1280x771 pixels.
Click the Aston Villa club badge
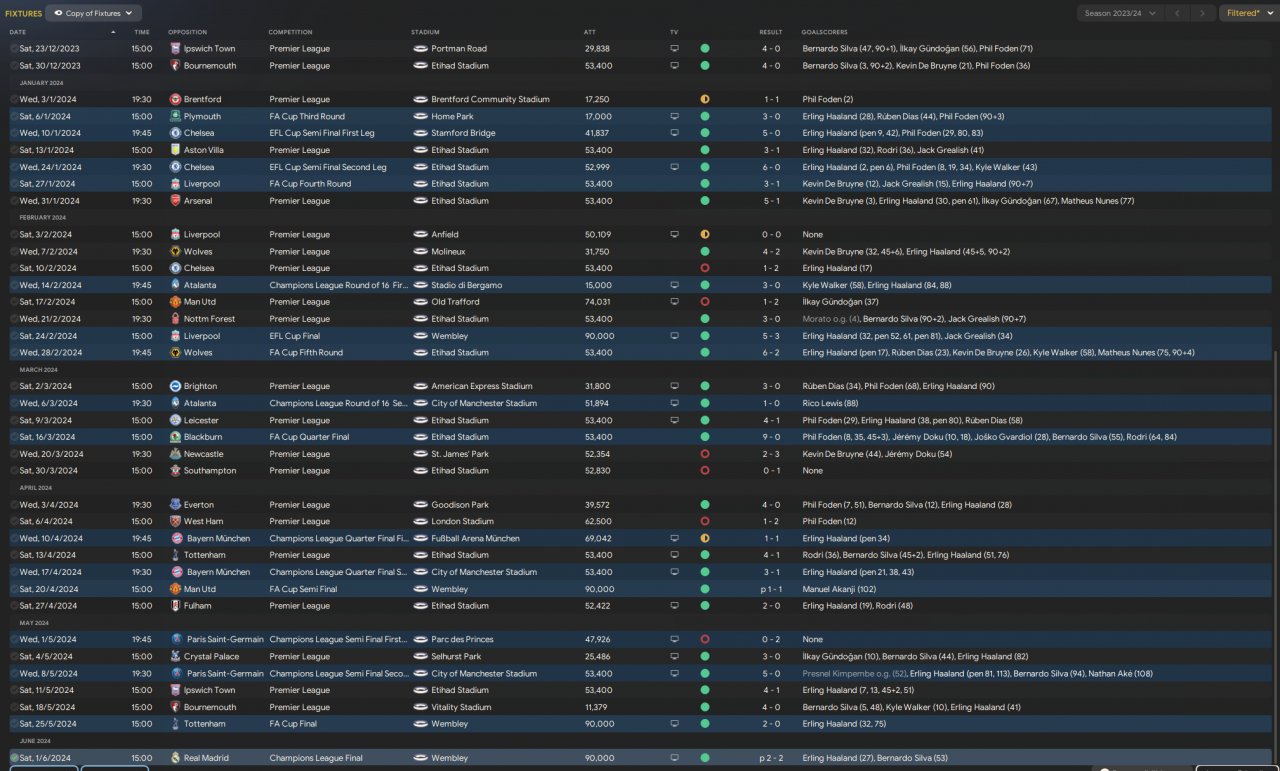[x=175, y=150]
